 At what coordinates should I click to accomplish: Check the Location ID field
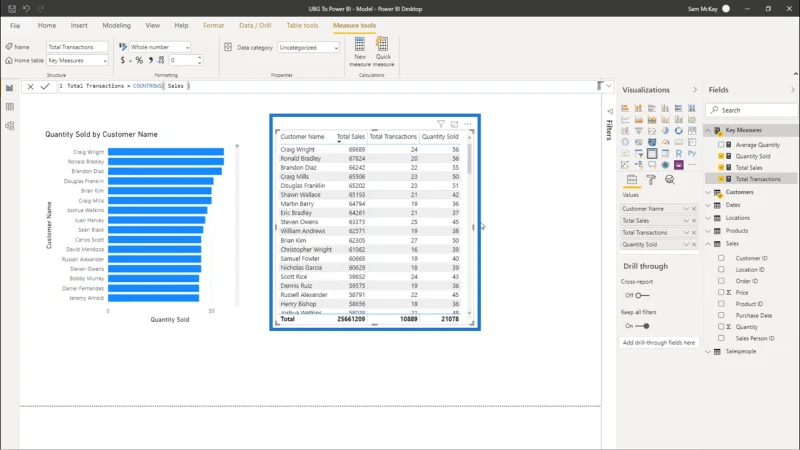pos(721,269)
